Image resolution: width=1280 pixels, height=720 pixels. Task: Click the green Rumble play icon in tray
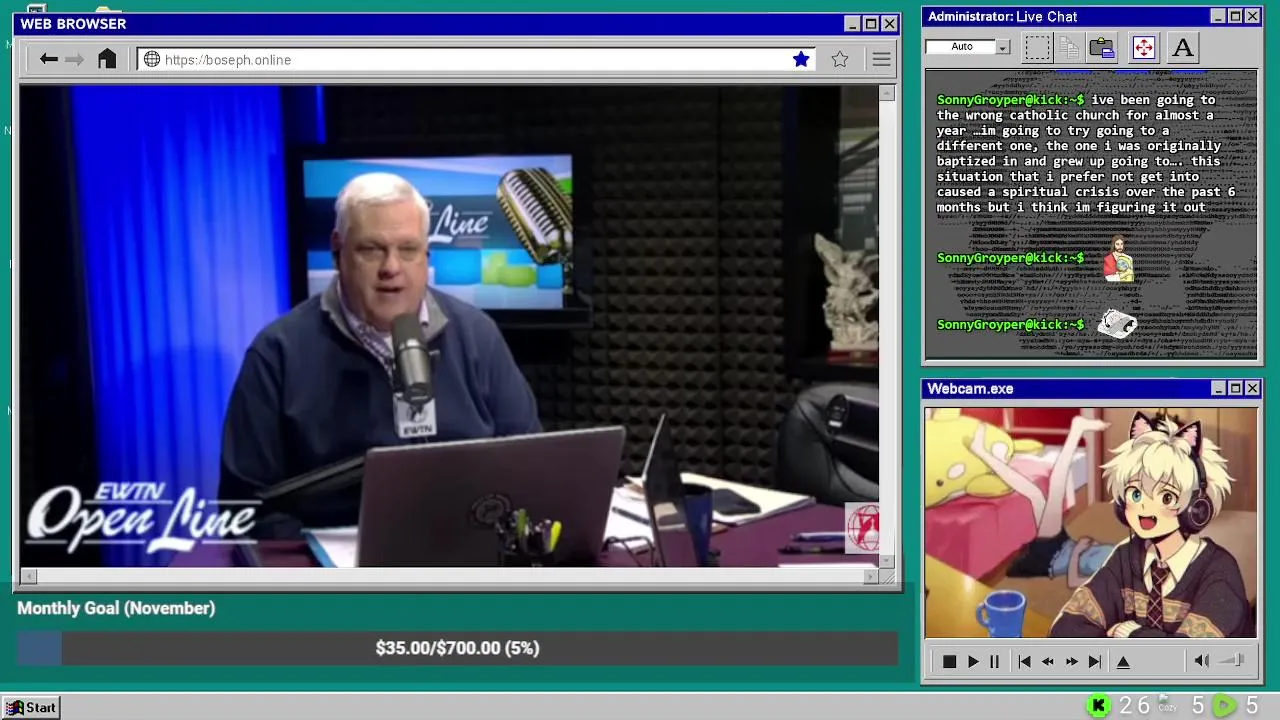[1224, 706]
